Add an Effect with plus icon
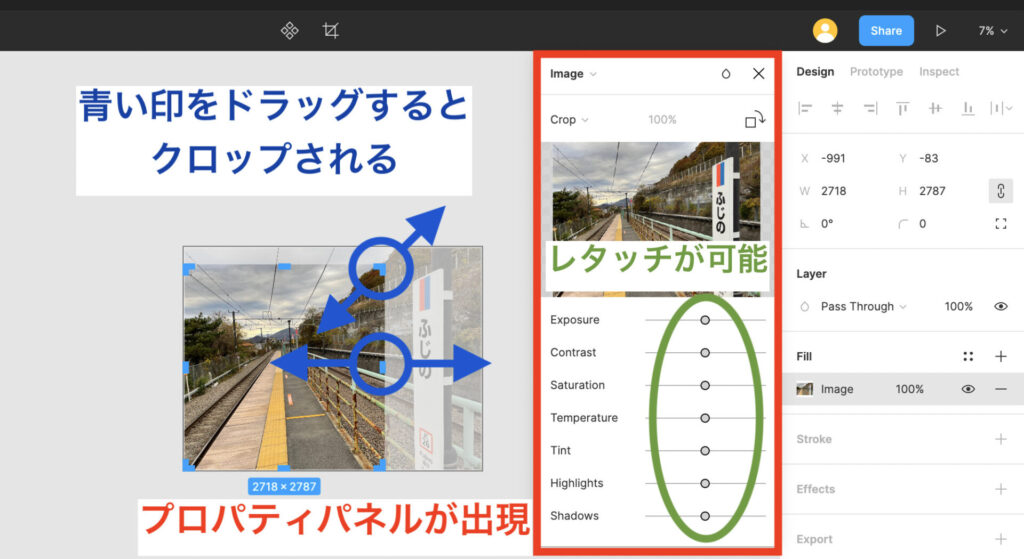Screen dimensions: 1024x559 1000,488
